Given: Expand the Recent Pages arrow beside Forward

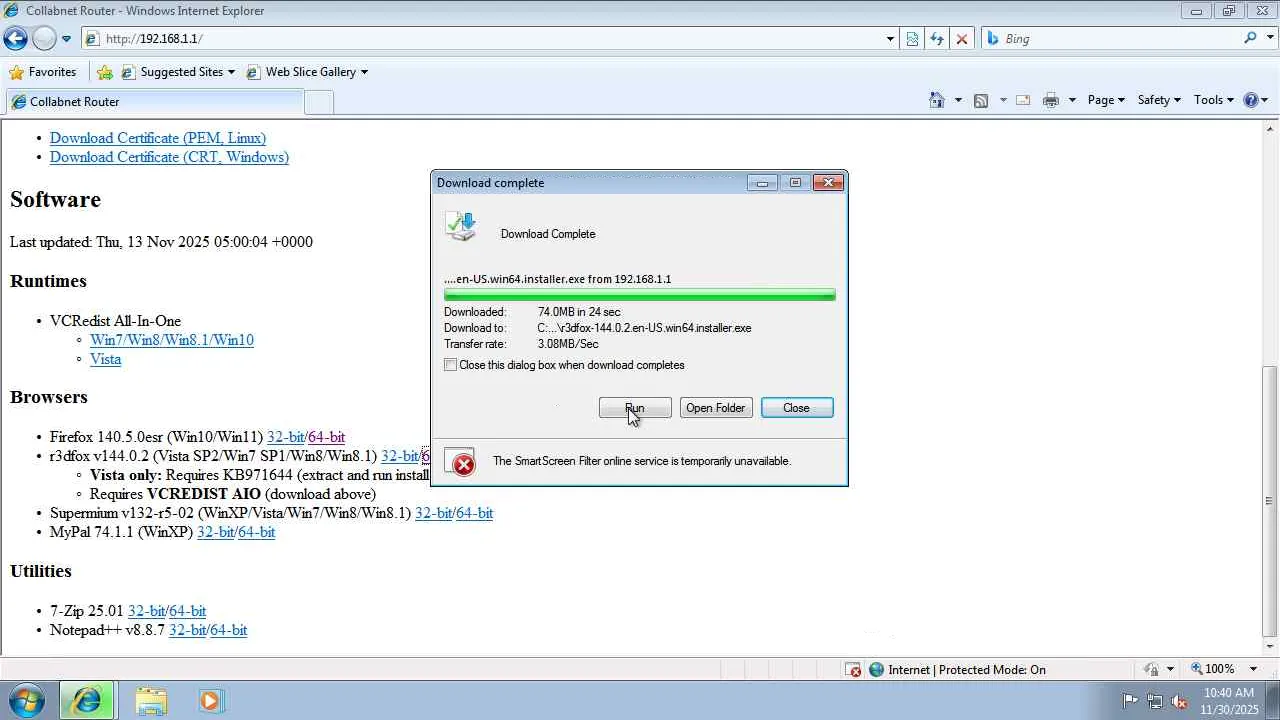Looking at the screenshot, I should click(67, 39).
